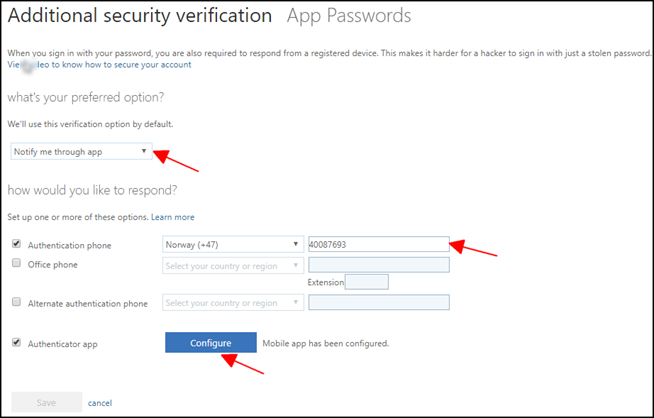Open Alternate phone country or region dropdown
The width and height of the screenshot is (654, 418).
[233, 303]
